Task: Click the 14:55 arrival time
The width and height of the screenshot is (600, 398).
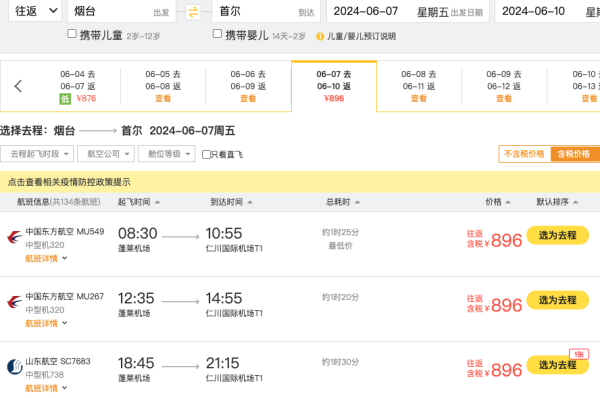Action: point(224,298)
